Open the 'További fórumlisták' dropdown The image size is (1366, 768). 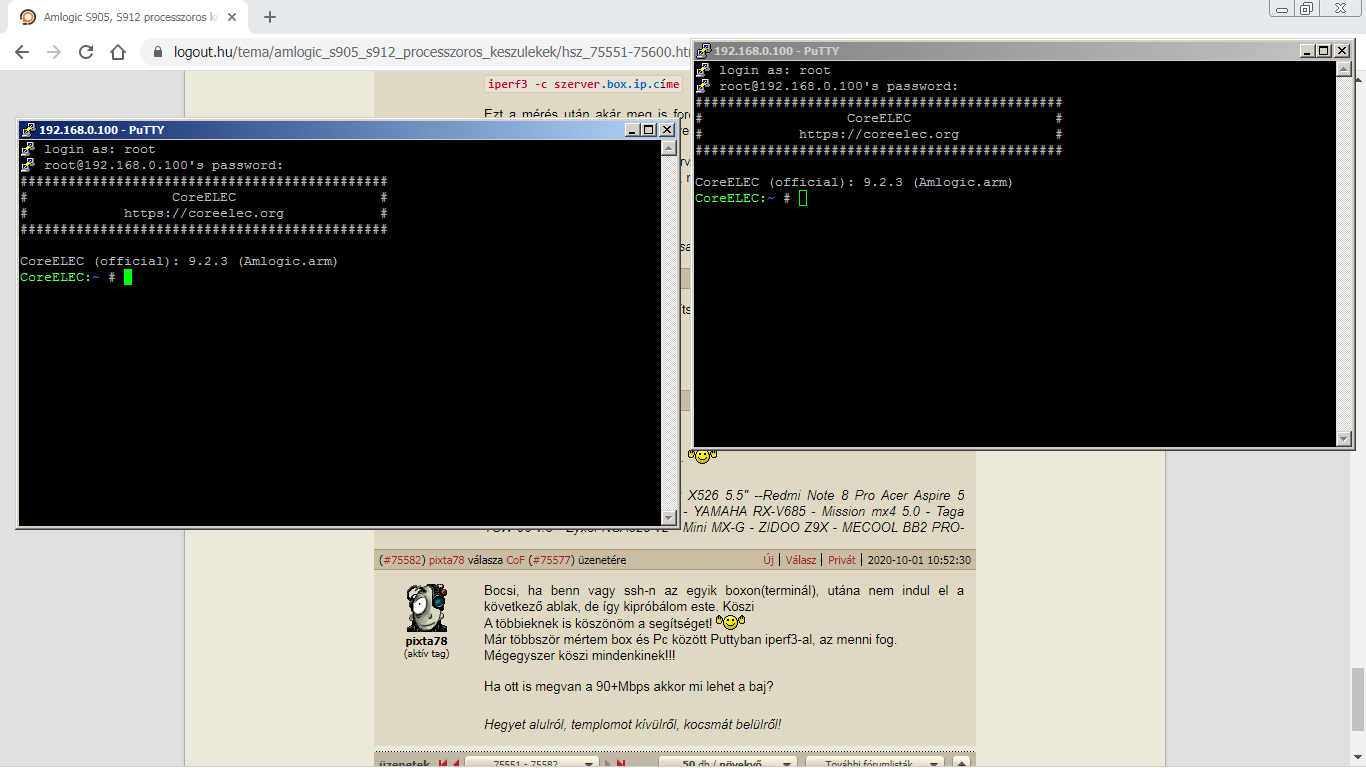[x=876, y=763]
